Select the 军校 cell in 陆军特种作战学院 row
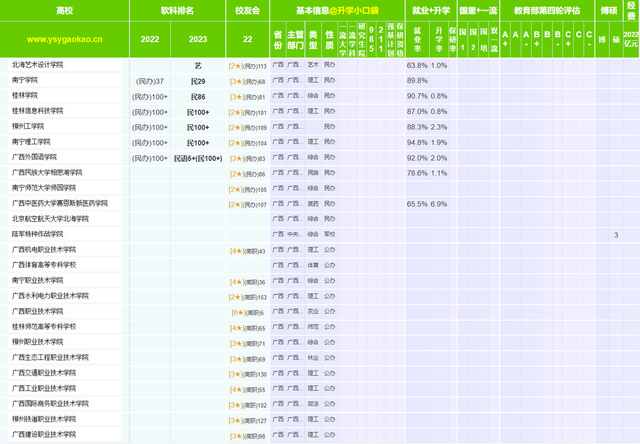 click(x=329, y=234)
